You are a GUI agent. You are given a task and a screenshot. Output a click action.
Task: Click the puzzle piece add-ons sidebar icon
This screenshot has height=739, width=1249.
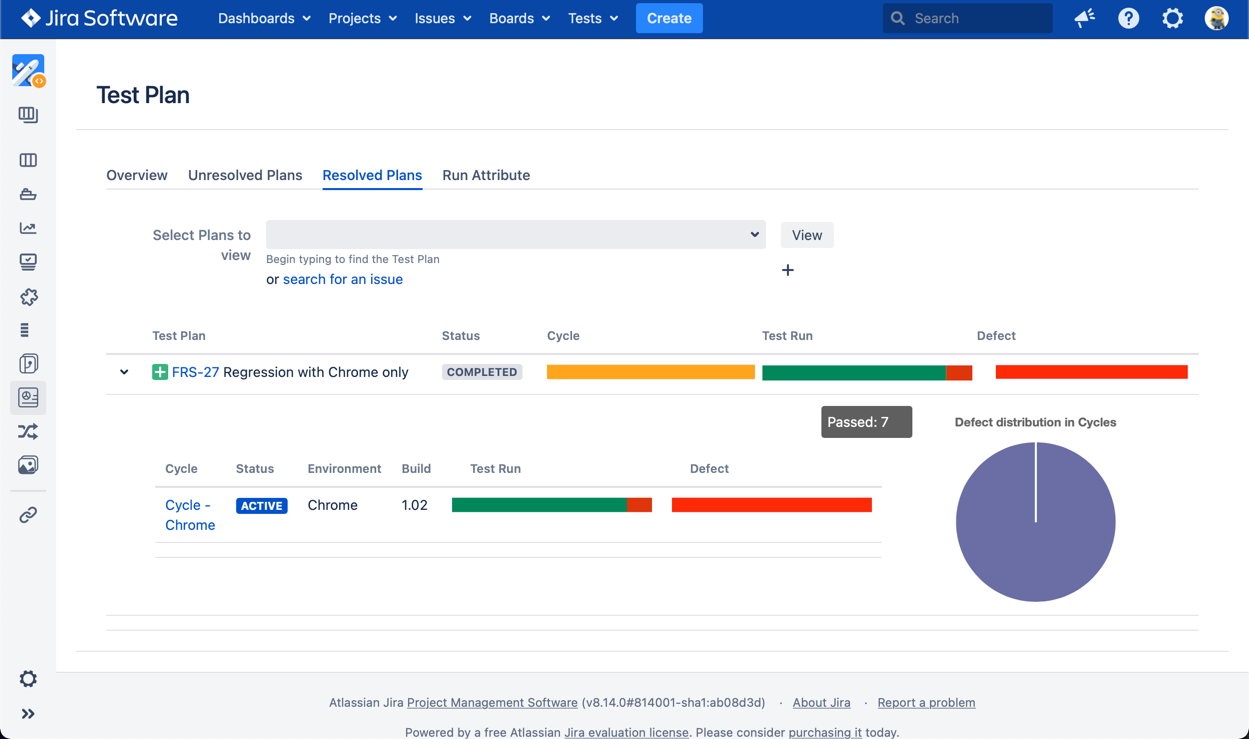(28, 297)
